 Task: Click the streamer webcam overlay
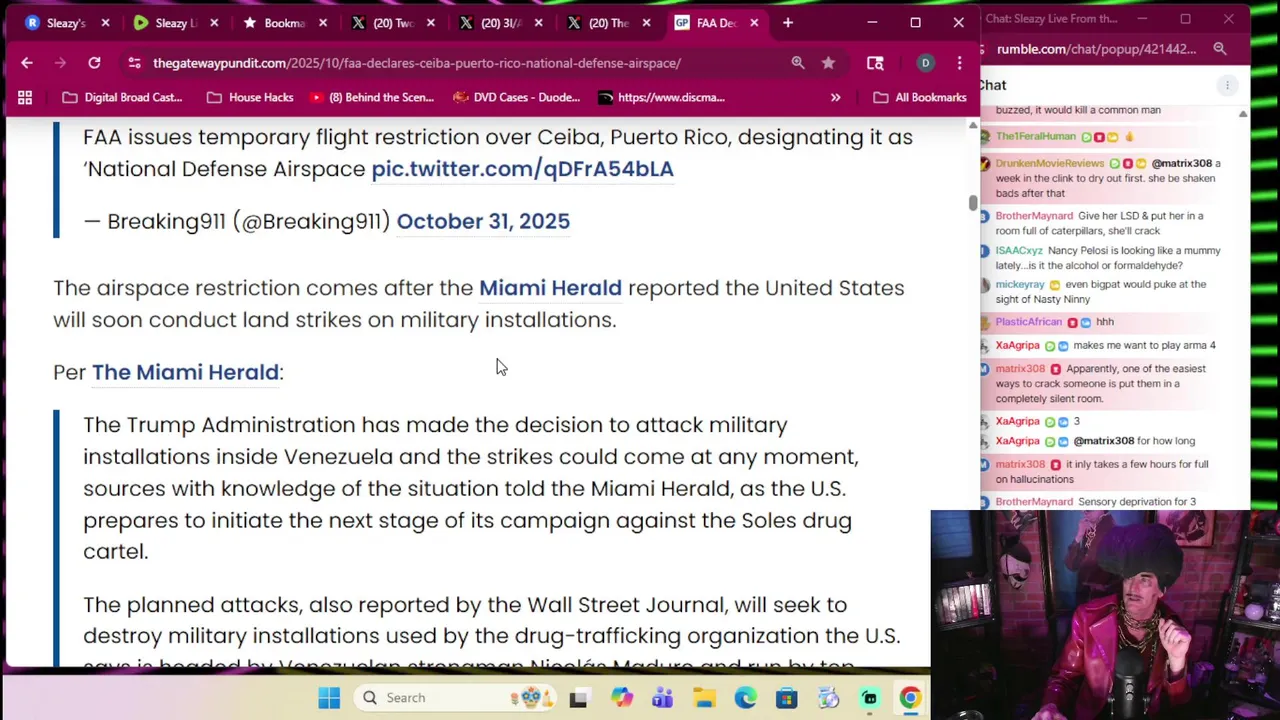[x=1105, y=615]
